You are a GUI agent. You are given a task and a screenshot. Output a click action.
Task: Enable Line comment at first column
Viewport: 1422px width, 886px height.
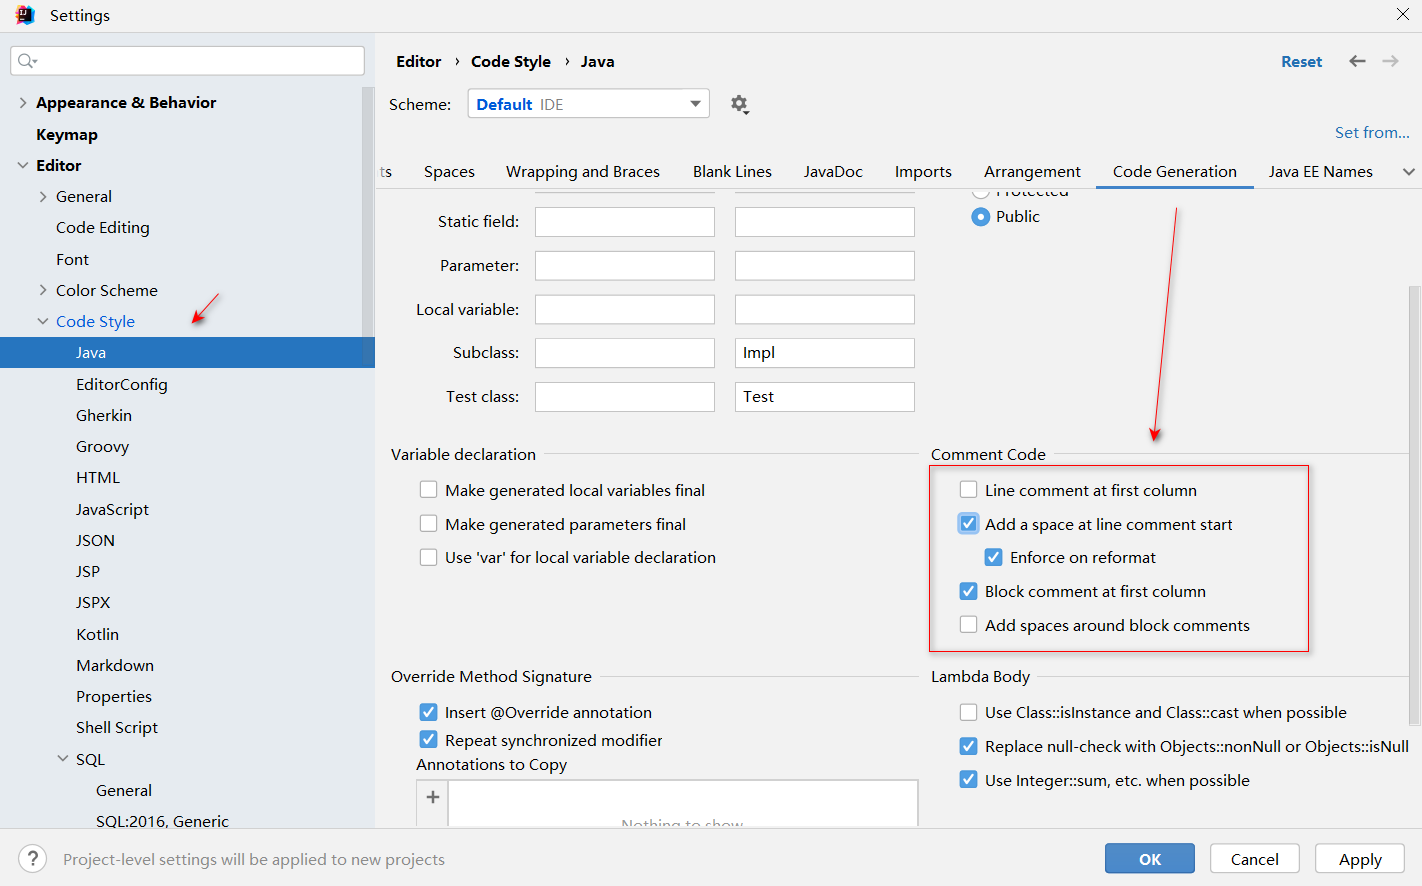coord(968,490)
